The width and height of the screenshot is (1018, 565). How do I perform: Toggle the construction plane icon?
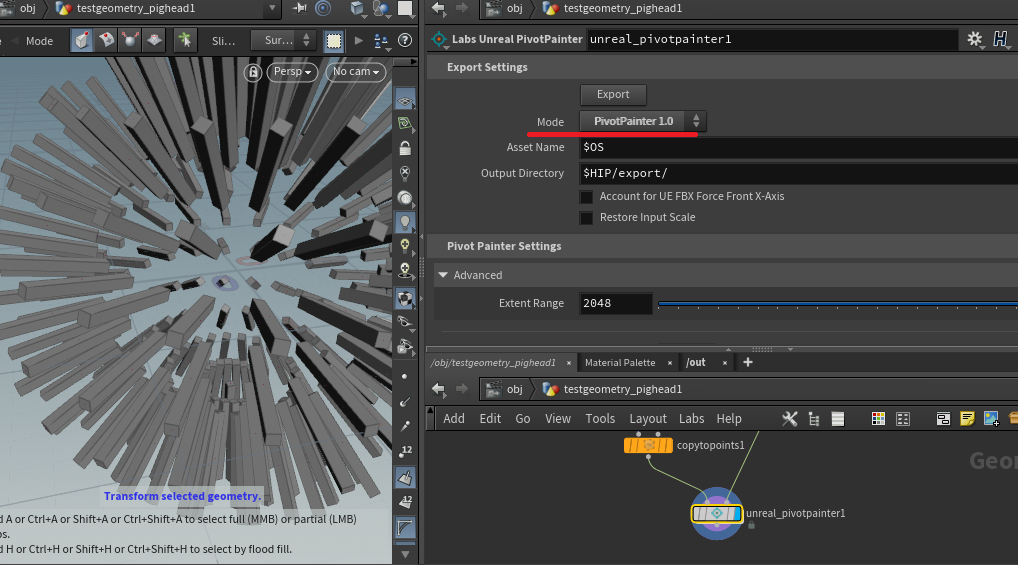click(x=405, y=123)
